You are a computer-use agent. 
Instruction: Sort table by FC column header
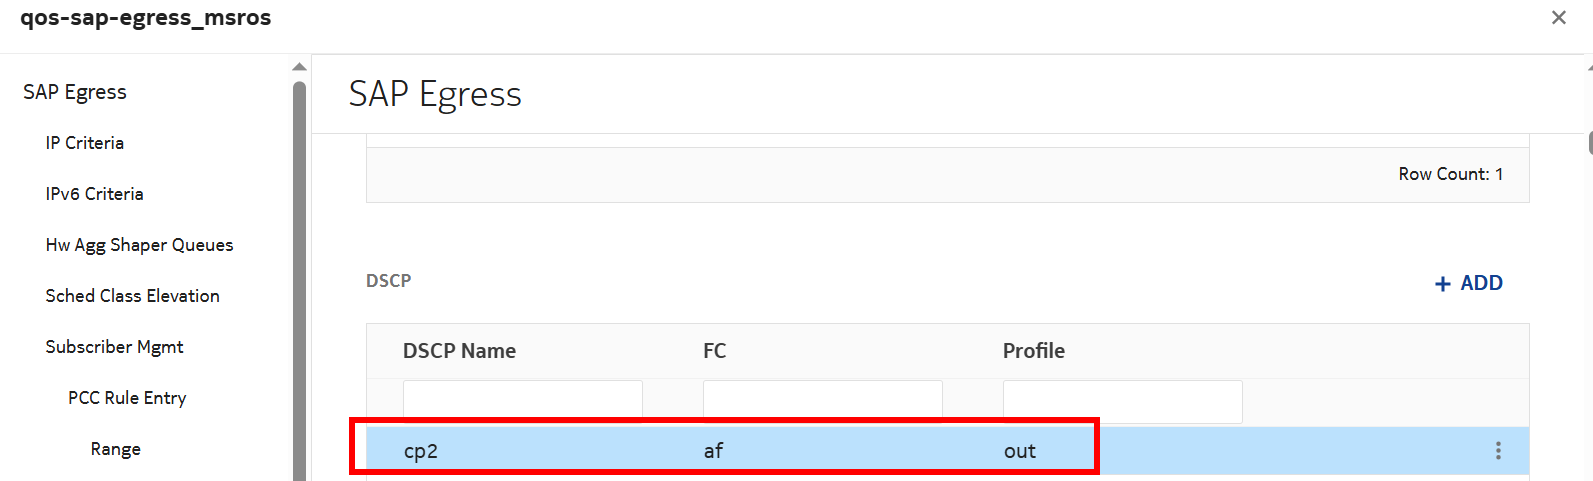tap(714, 351)
